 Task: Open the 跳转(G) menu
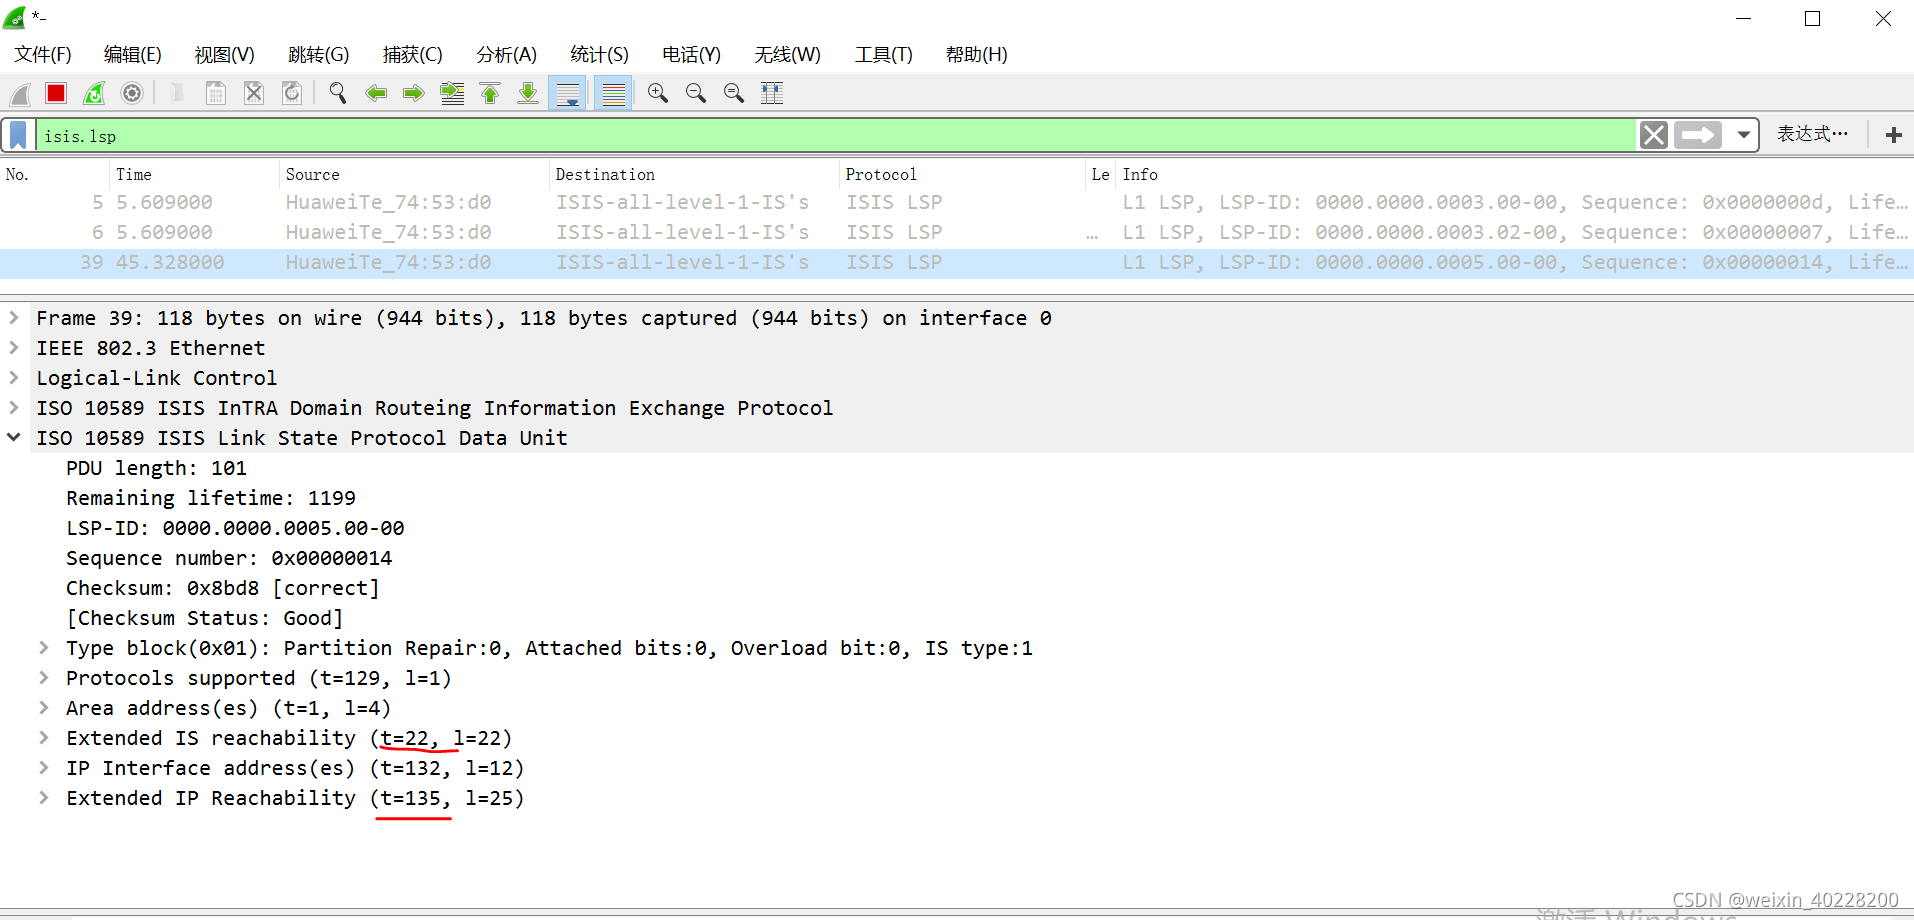318,55
